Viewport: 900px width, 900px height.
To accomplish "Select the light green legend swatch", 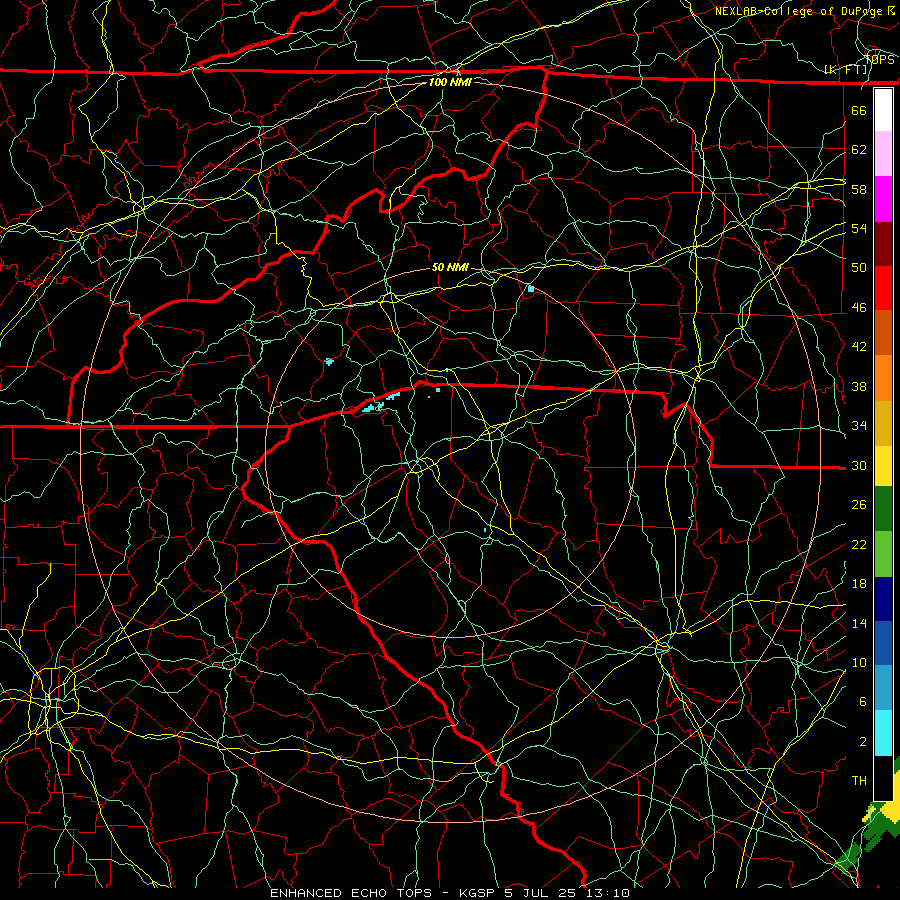I will (883, 554).
